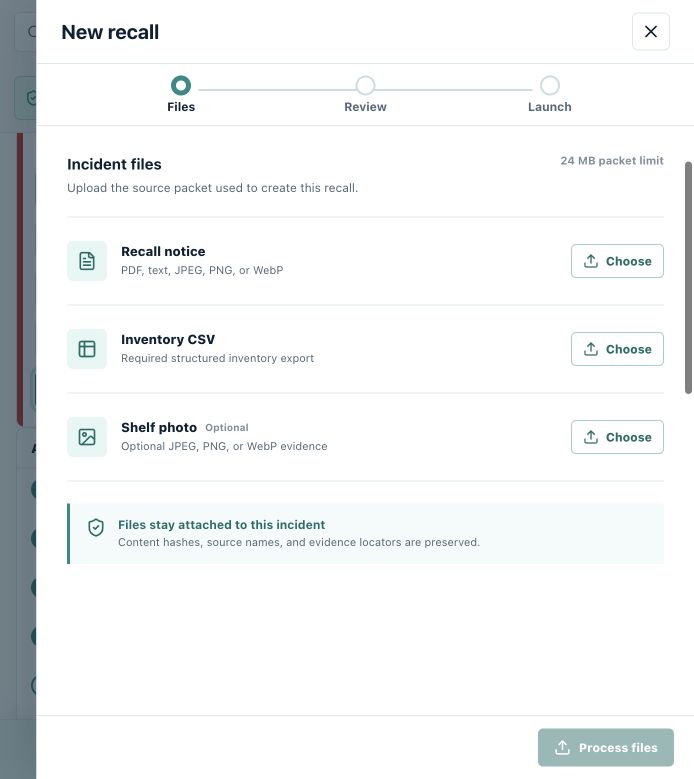Image resolution: width=694 pixels, height=779 pixels.
Task: Click the Recall notice document icon
Action: [x=87, y=261]
